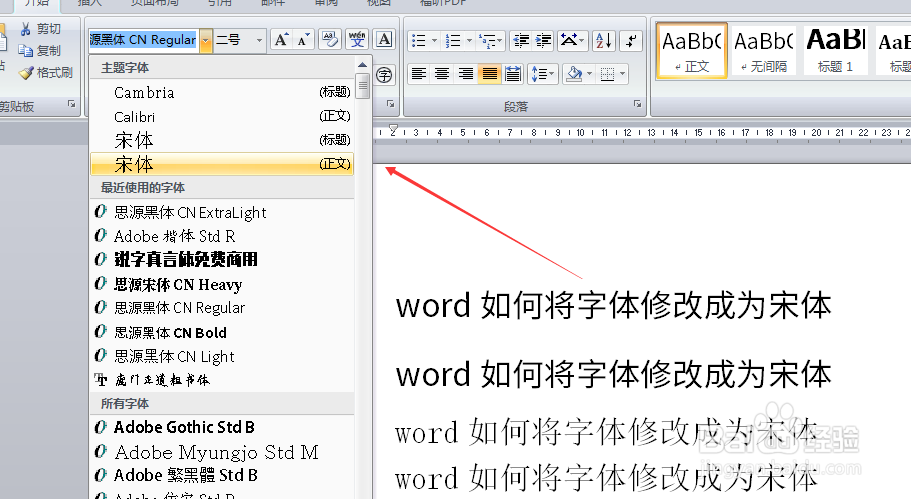Select Adobe 繁黑體 Std B font

[x=222, y=475]
